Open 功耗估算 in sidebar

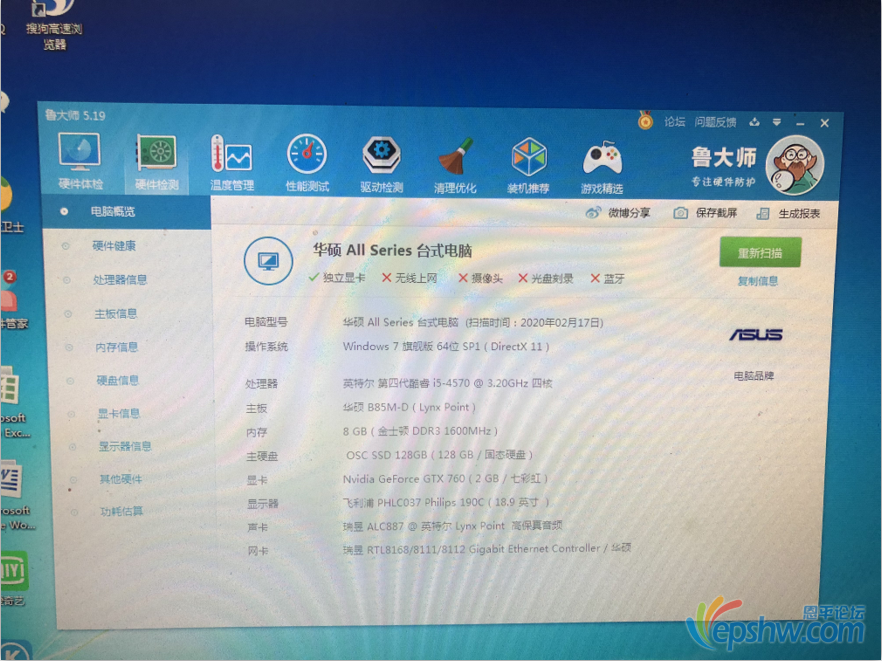point(122,511)
